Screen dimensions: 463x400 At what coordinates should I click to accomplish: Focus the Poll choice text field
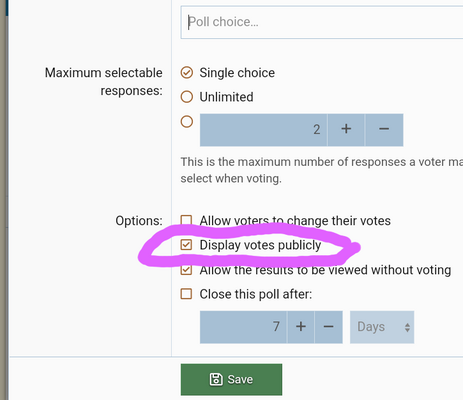pyautogui.click(x=322, y=22)
